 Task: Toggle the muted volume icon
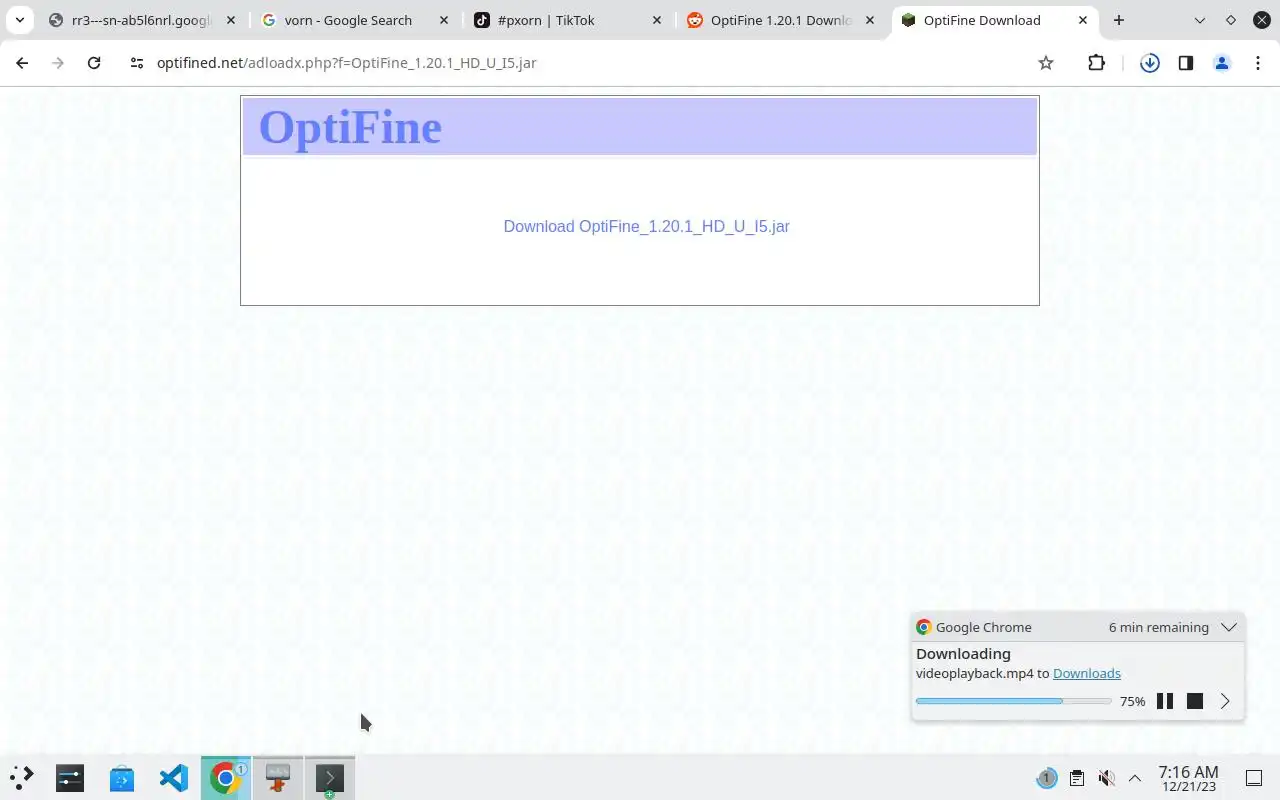1106,778
